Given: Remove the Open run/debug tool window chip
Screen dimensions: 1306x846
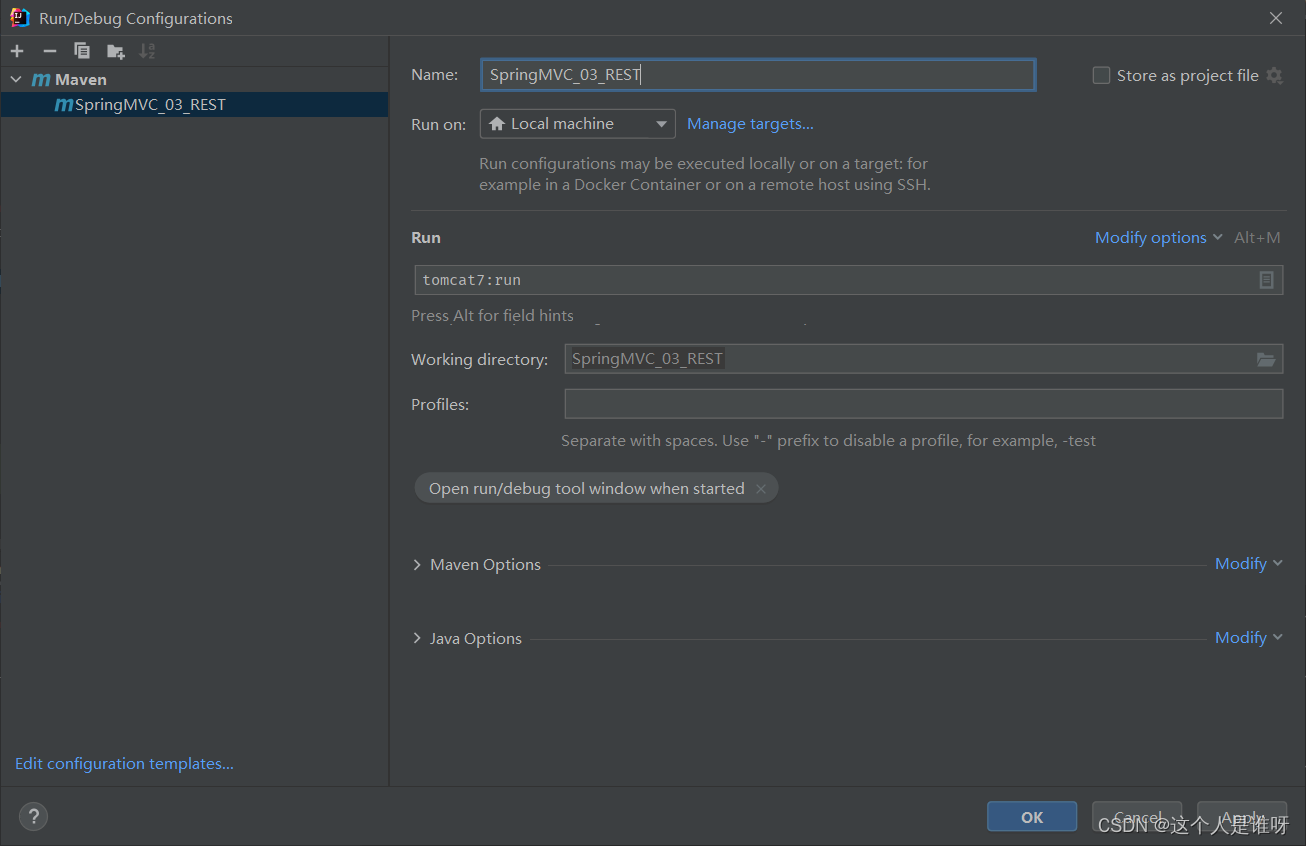Looking at the screenshot, I should tap(761, 489).
